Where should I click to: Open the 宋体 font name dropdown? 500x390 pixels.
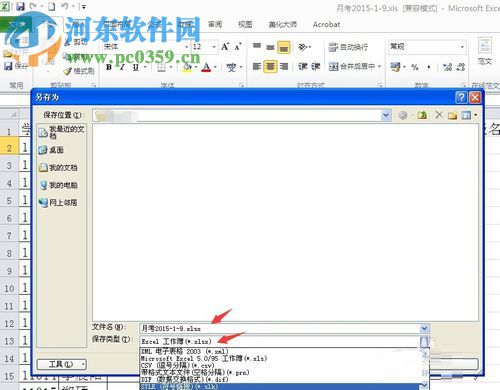point(187,47)
